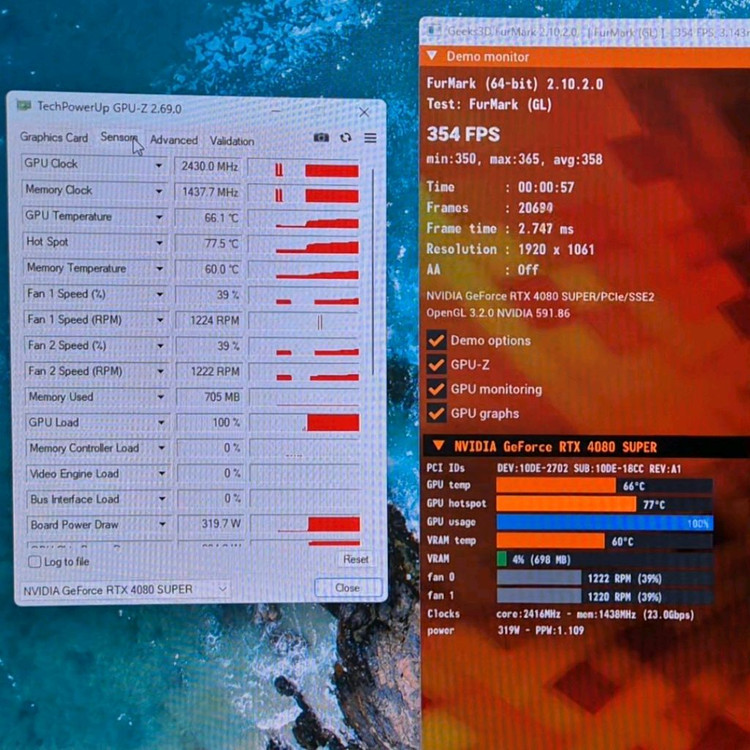The width and height of the screenshot is (750, 750).
Task: Click the fan 0 1222 RPM bar
Action: (605, 578)
